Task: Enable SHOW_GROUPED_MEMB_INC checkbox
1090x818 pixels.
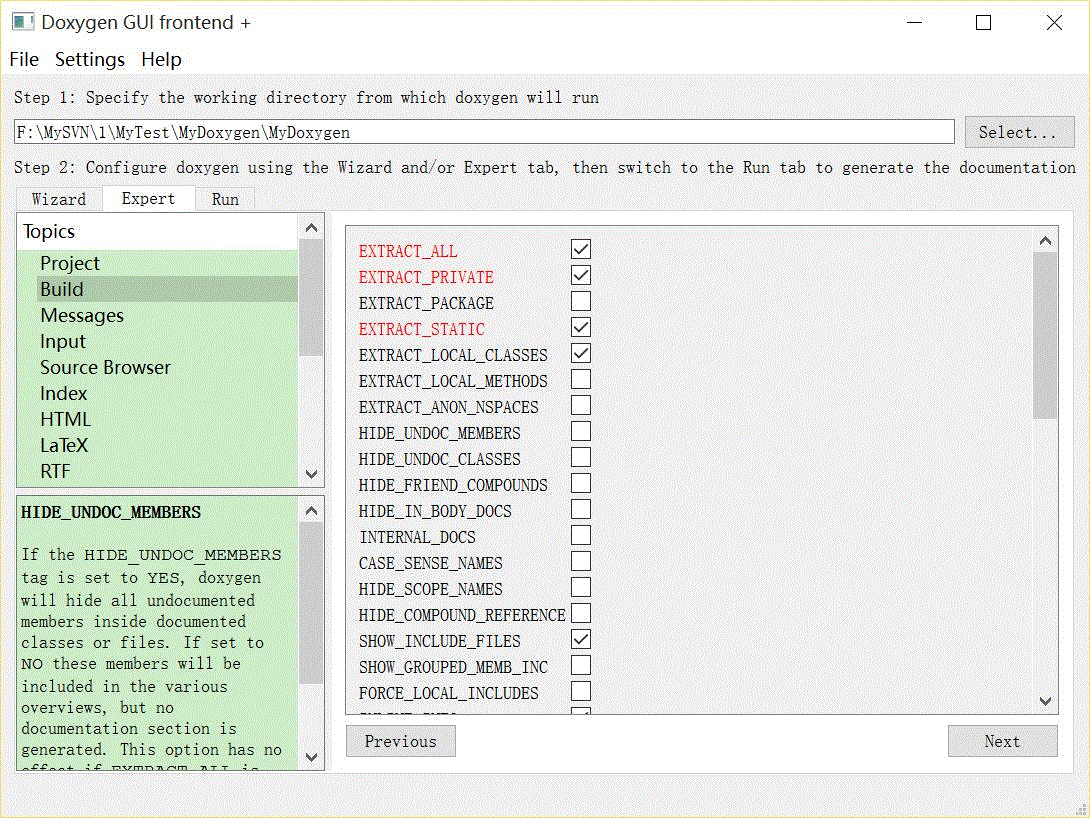Action: 581,665
